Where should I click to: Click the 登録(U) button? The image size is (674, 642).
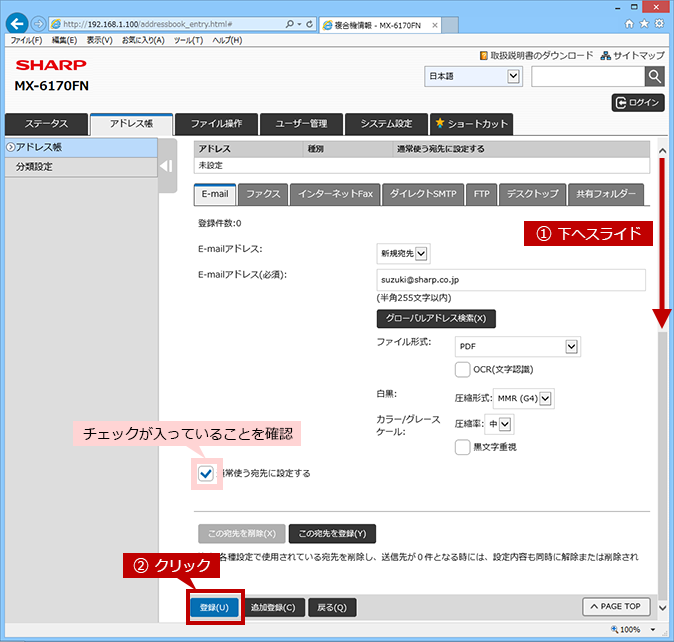214,608
